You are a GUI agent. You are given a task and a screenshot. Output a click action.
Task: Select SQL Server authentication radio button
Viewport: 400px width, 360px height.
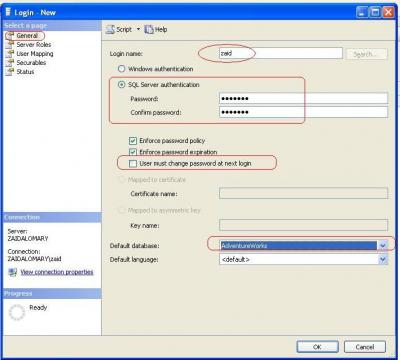click(x=122, y=85)
